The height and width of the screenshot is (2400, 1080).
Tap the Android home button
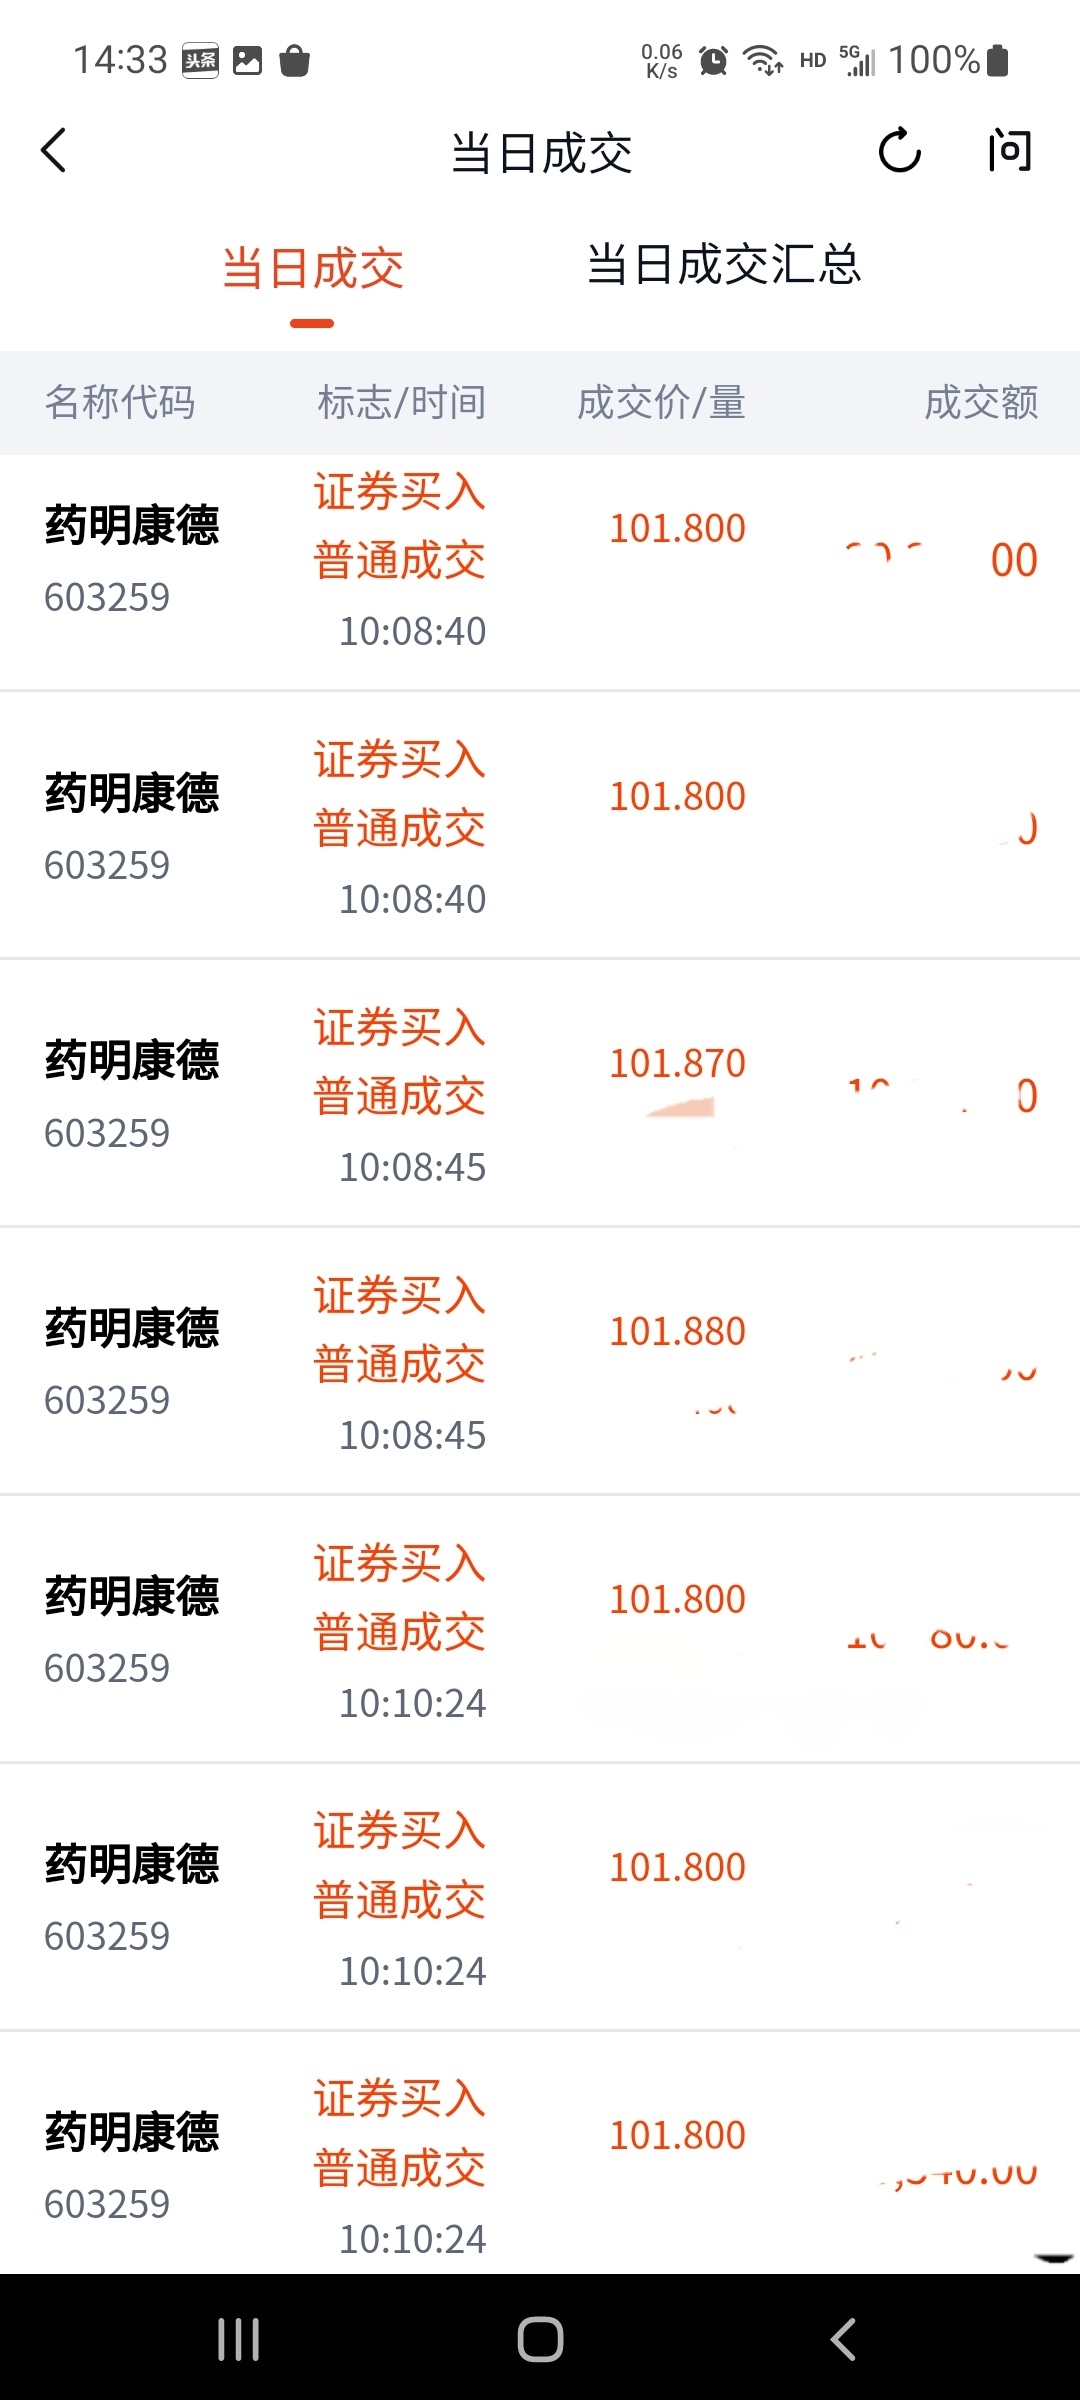pos(540,2339)
